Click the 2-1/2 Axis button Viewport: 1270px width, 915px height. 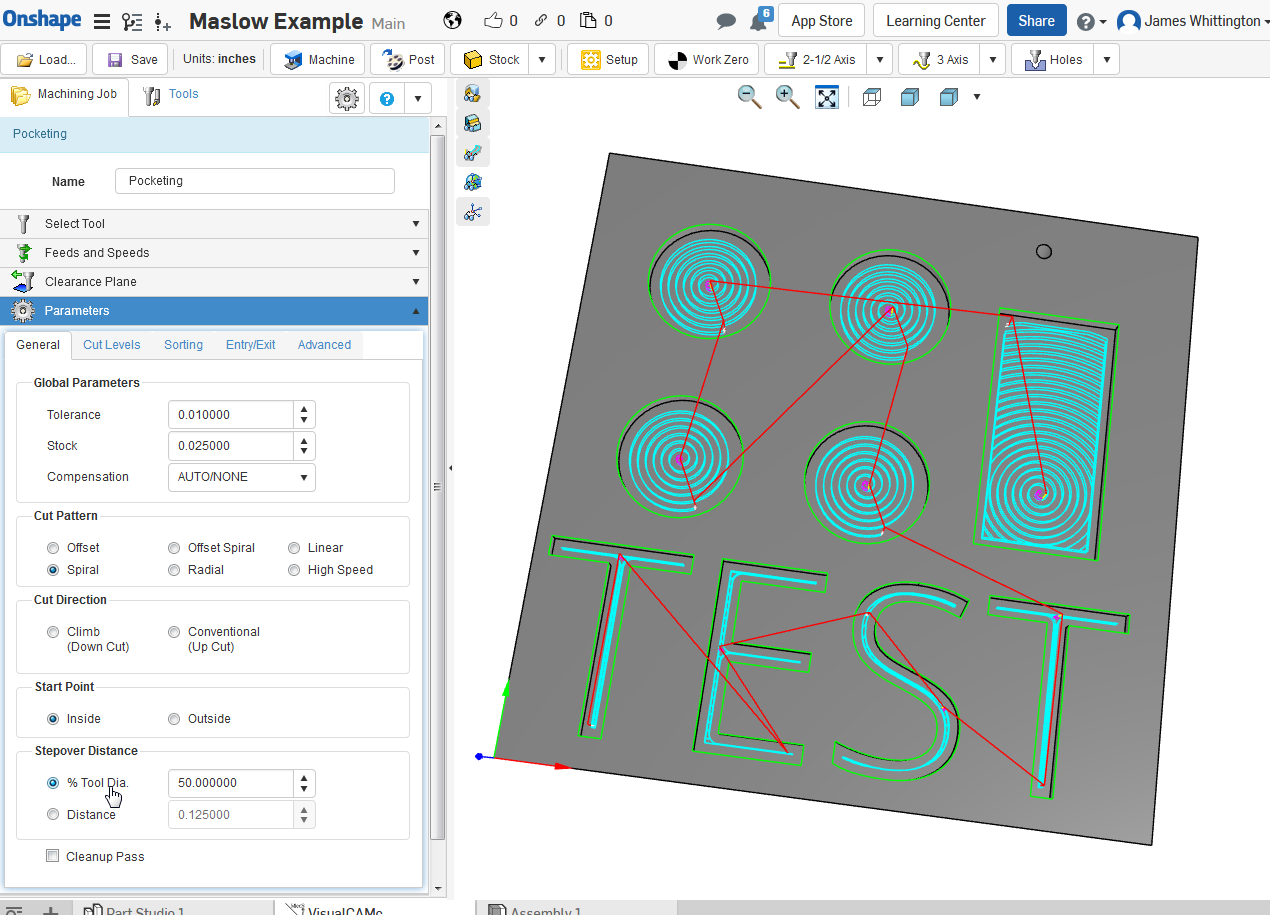(x=817, y=59)
